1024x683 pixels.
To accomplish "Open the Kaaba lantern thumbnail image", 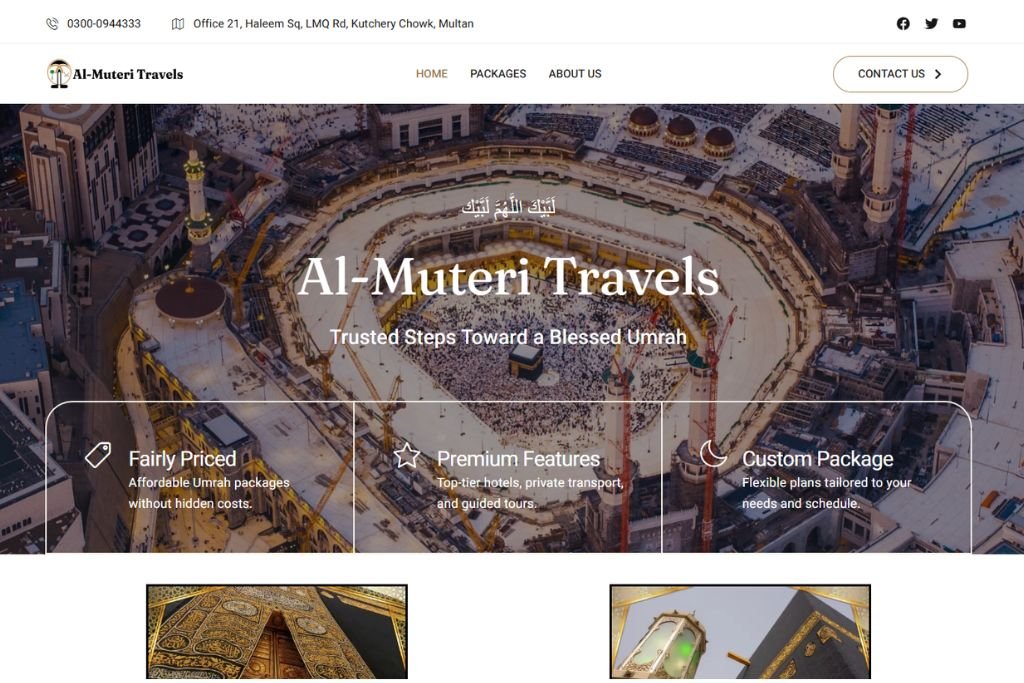I will coord(740,631).
